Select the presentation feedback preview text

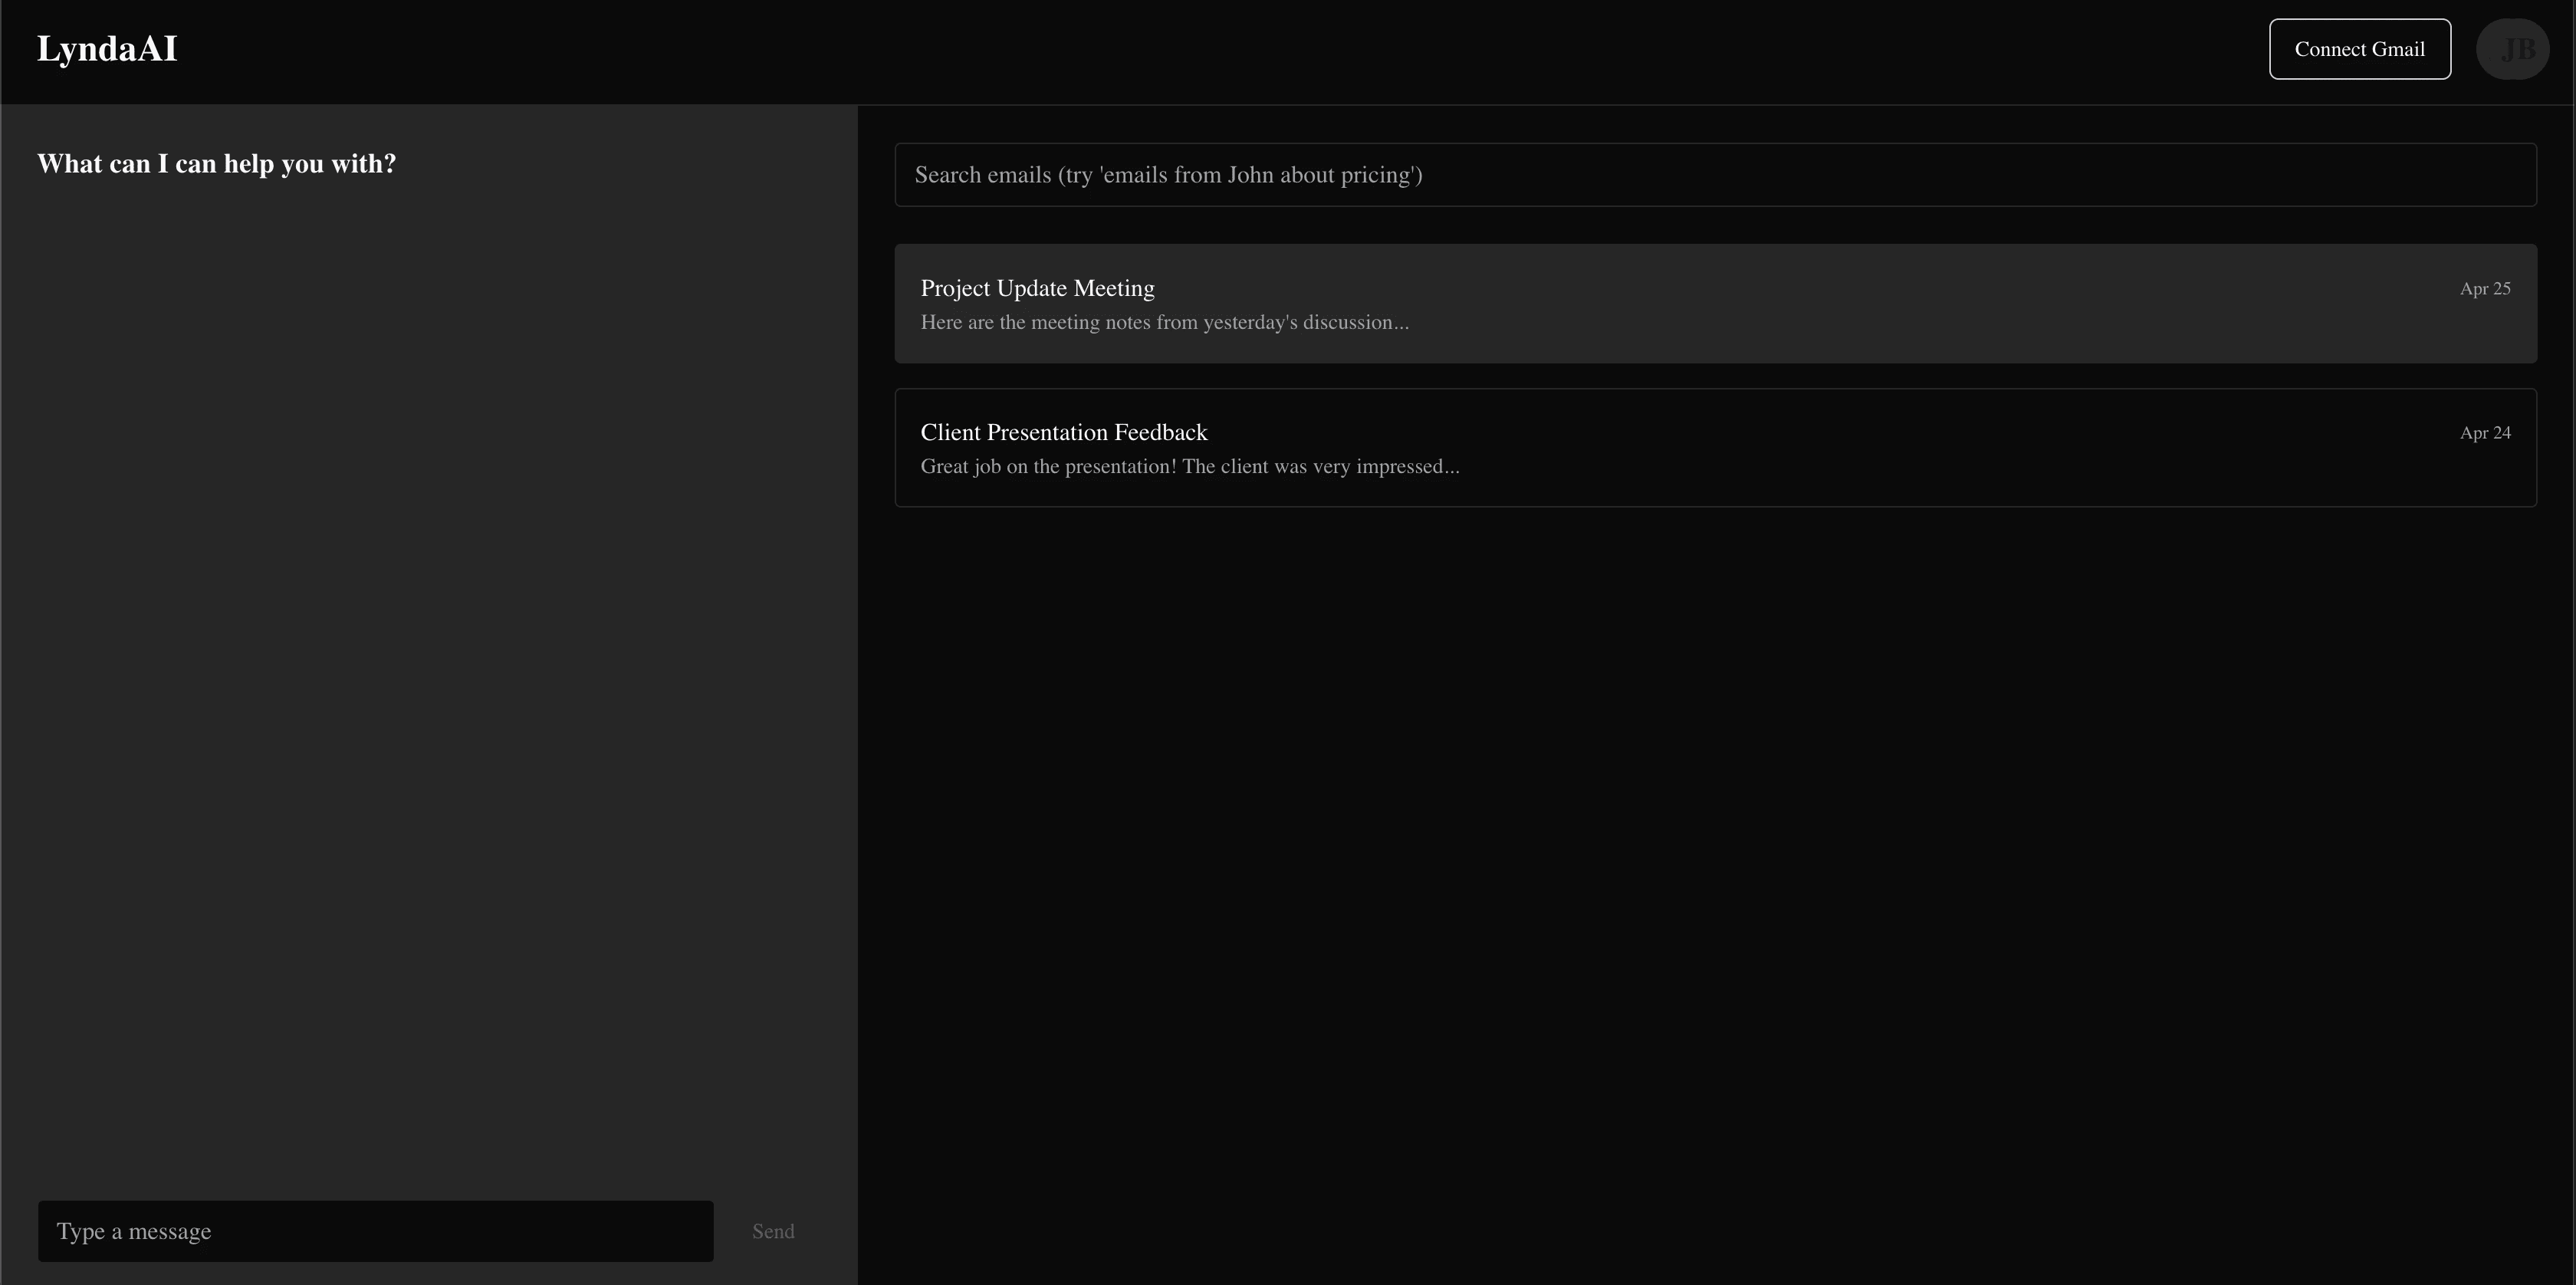coord(1189,467)
